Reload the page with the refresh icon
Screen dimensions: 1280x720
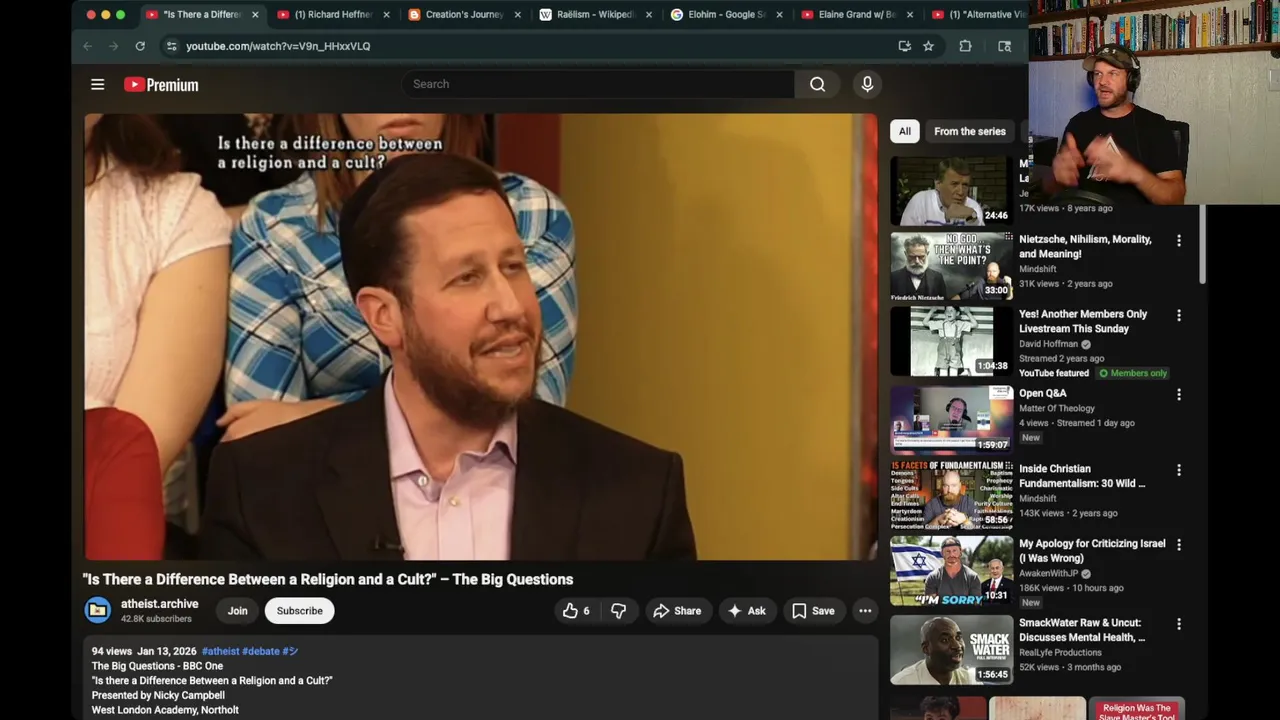[x=140, y=46]
